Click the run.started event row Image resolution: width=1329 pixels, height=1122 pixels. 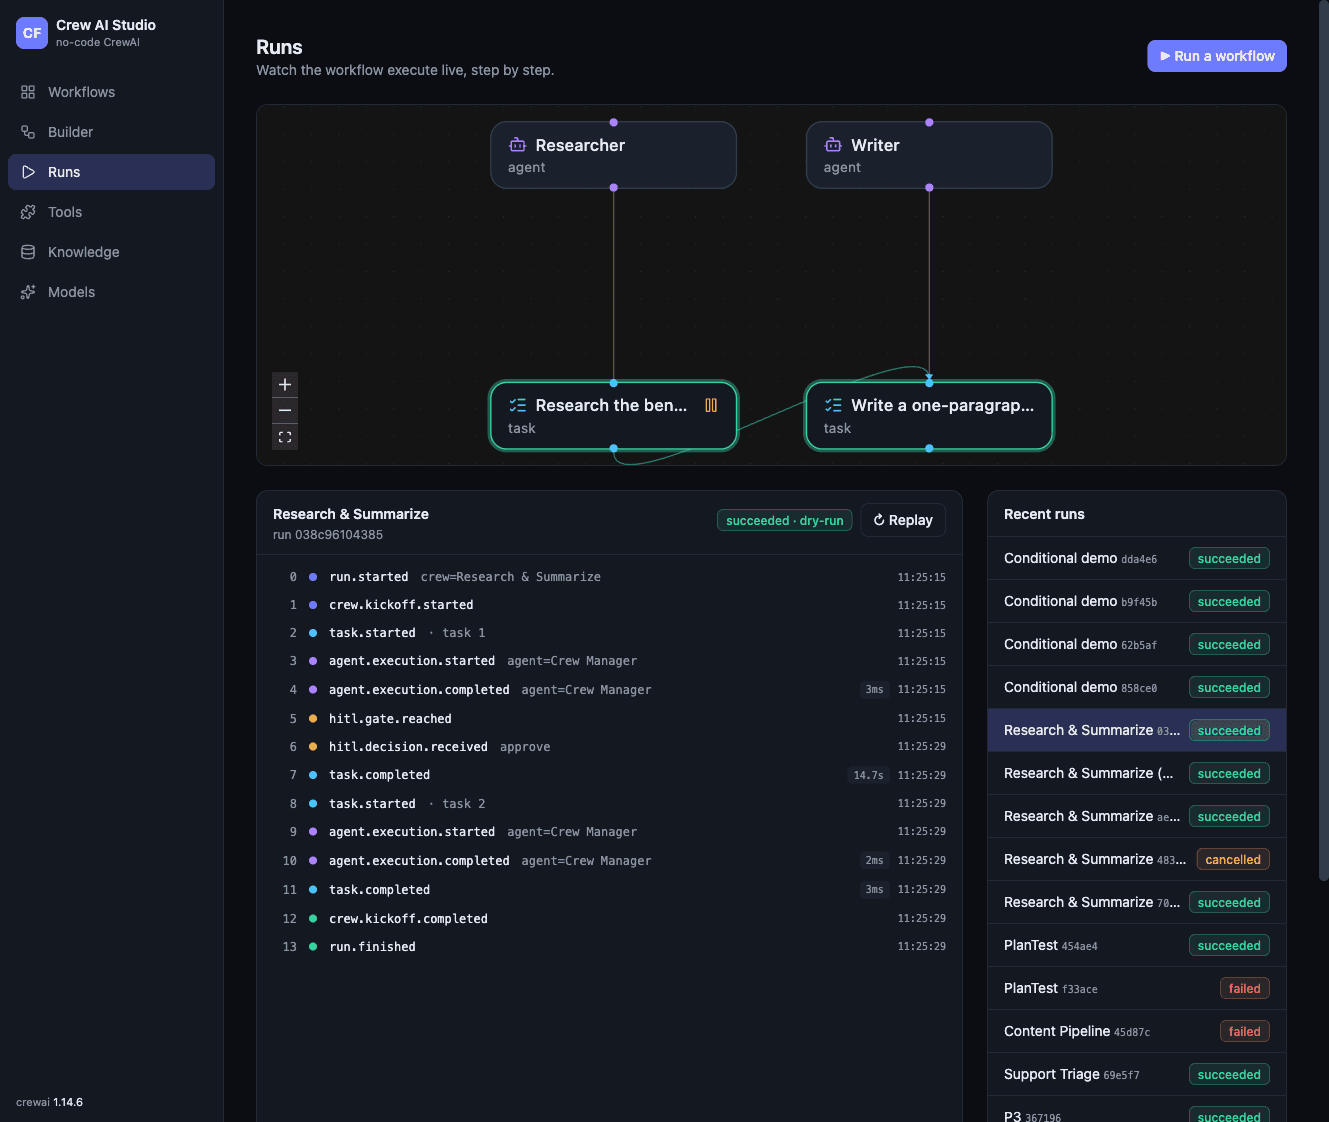pyautogui.click(x=610, y=577)
